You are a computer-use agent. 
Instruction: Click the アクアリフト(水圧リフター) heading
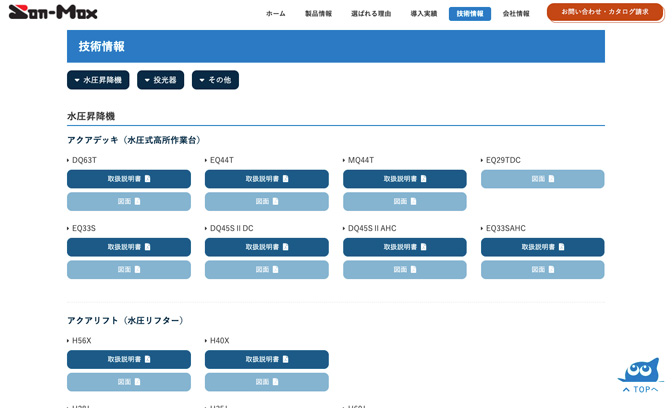[127, 321]
